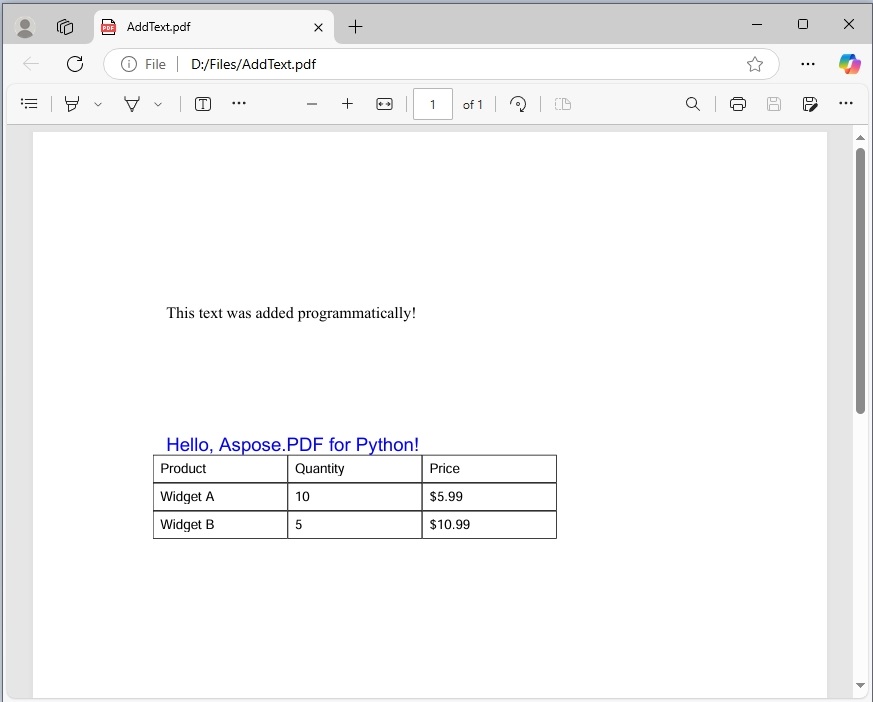Image resolution: width=873 pixels, height=702 pixels.
Task: Open the table of contents panel
Action: [x=29, y=103]
